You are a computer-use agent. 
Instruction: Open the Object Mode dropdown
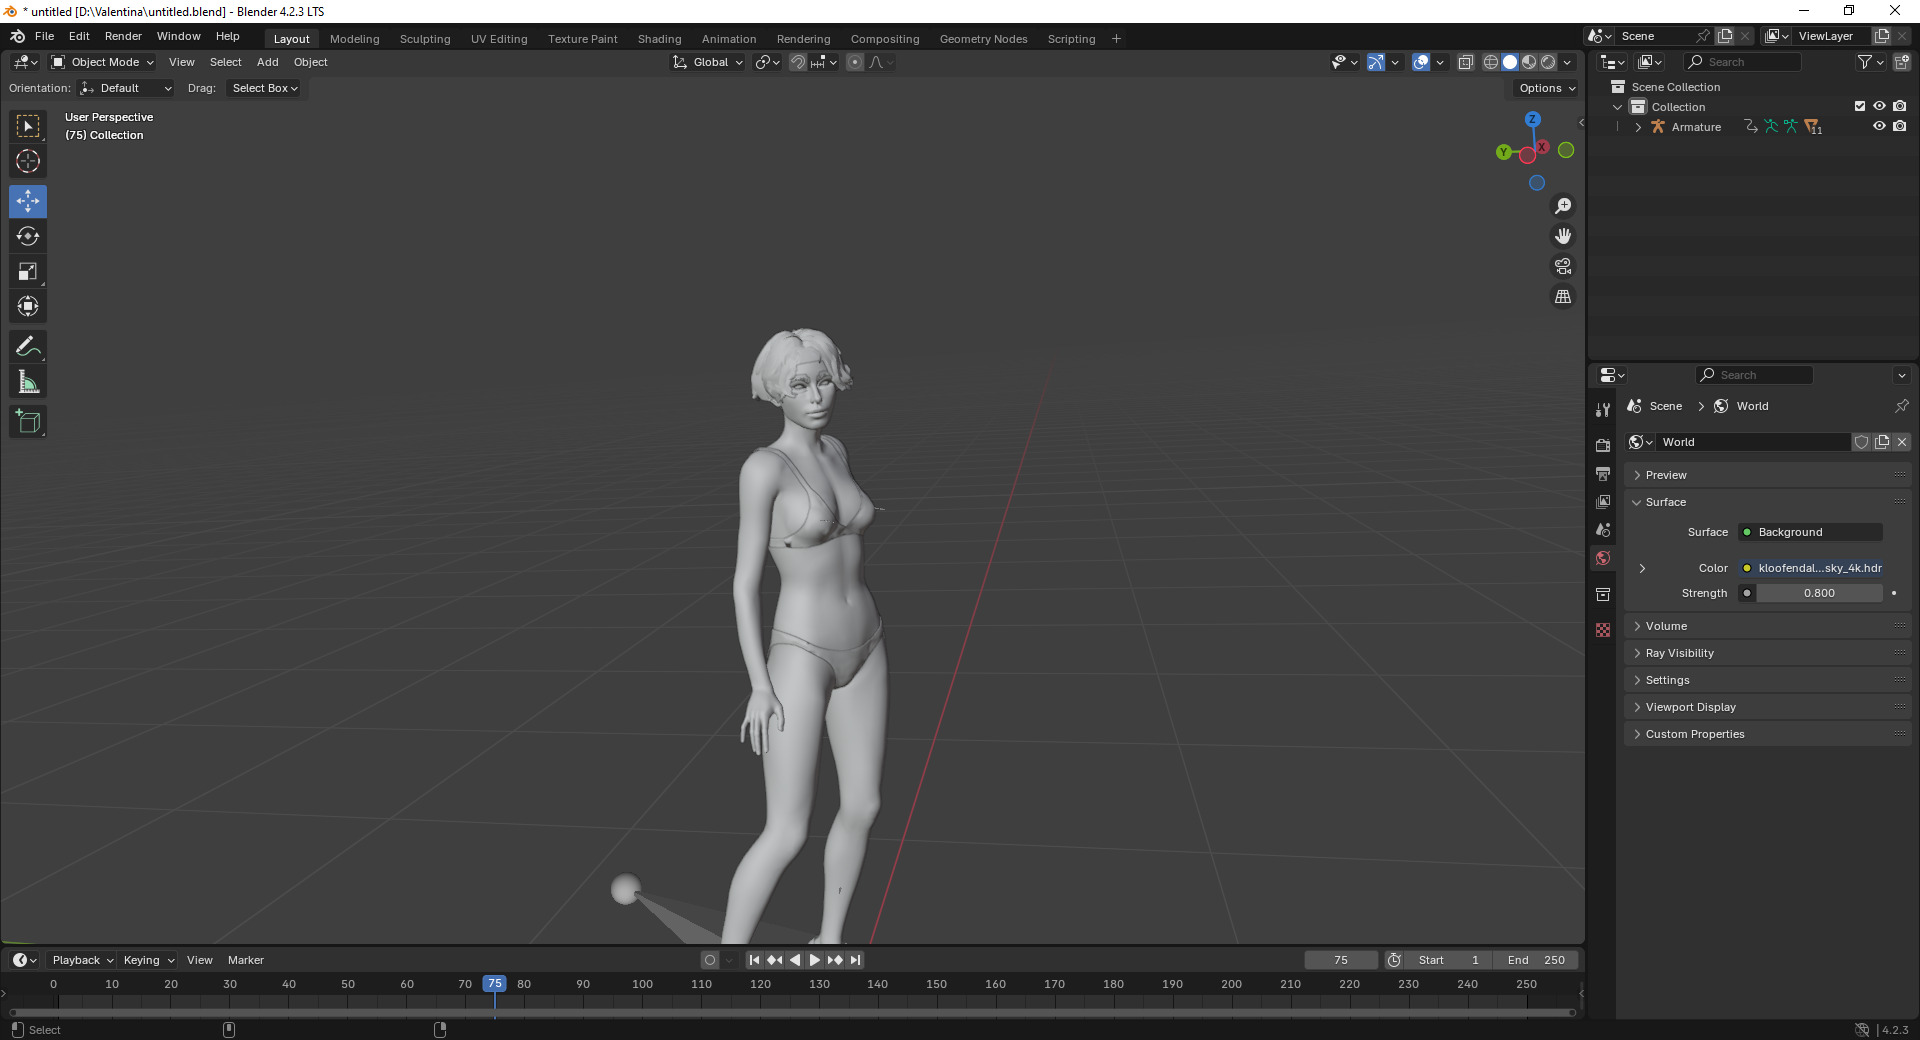[x=103, y=62]
